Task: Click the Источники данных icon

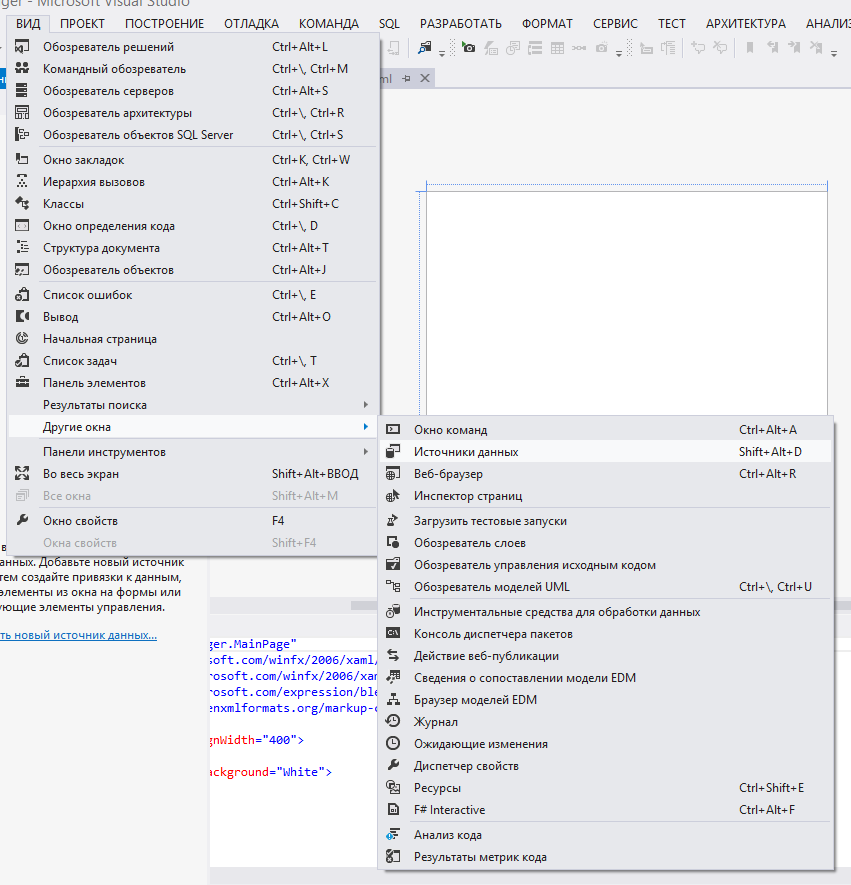Action: [x=393, y=452]
